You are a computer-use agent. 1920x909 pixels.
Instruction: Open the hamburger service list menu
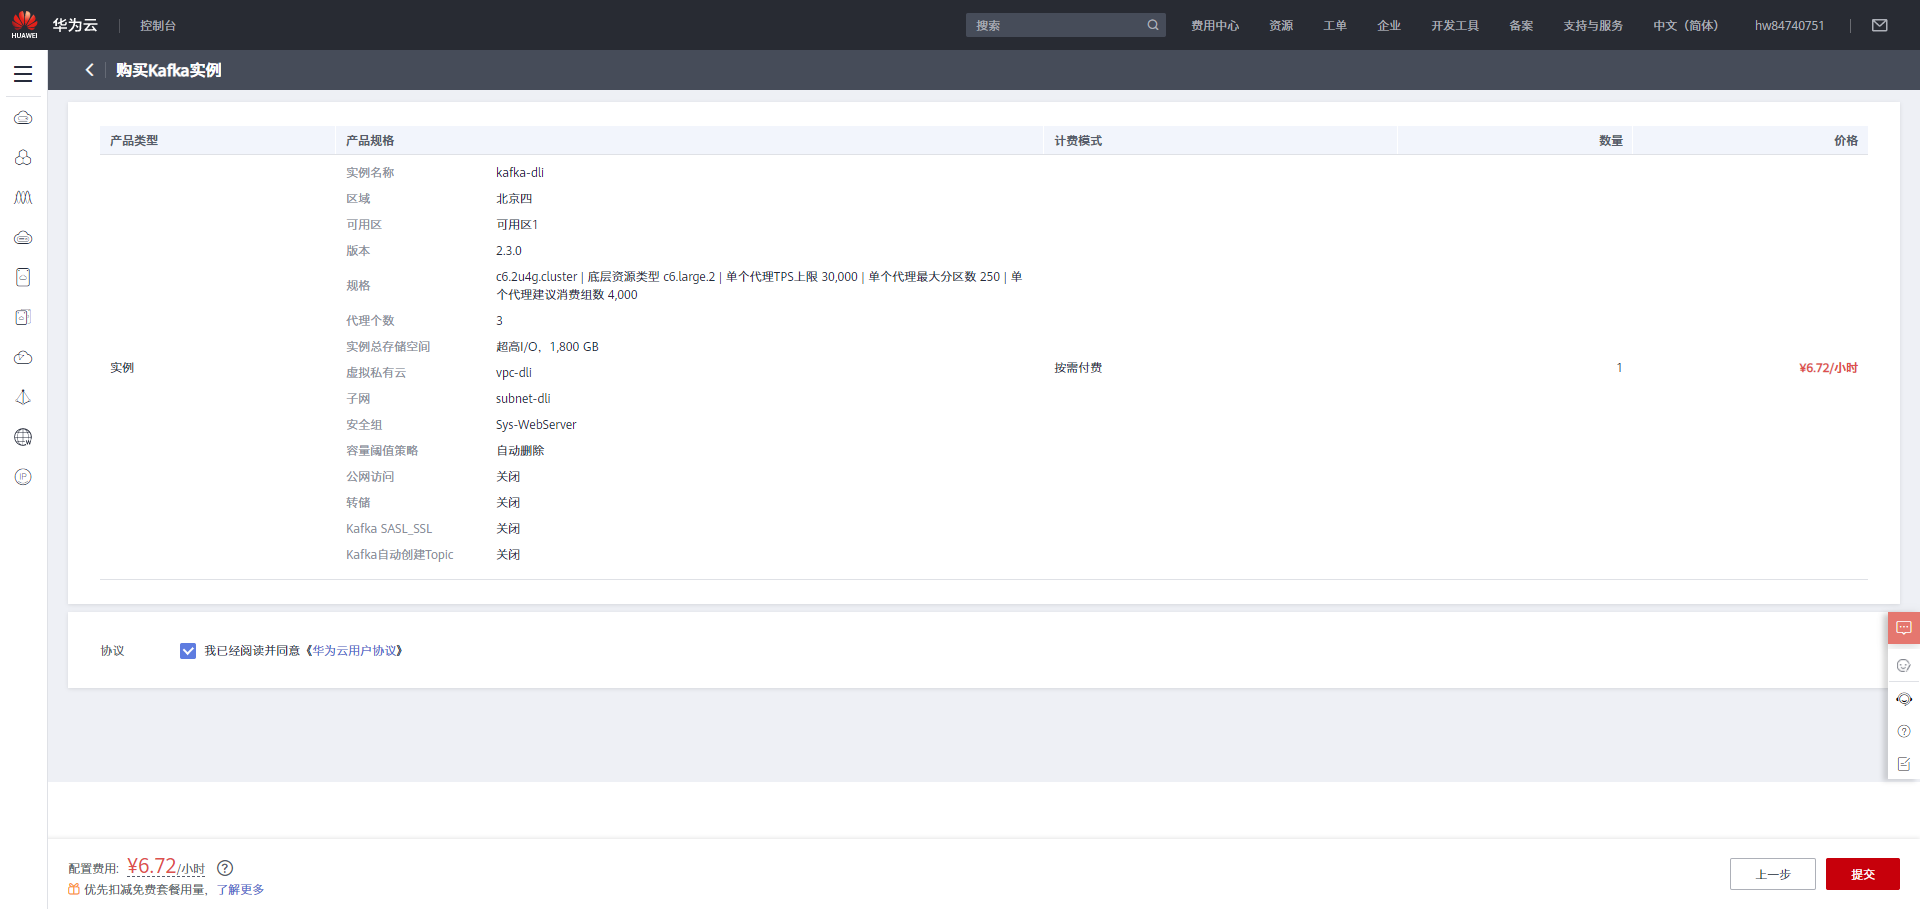click(x=23, y=74)
